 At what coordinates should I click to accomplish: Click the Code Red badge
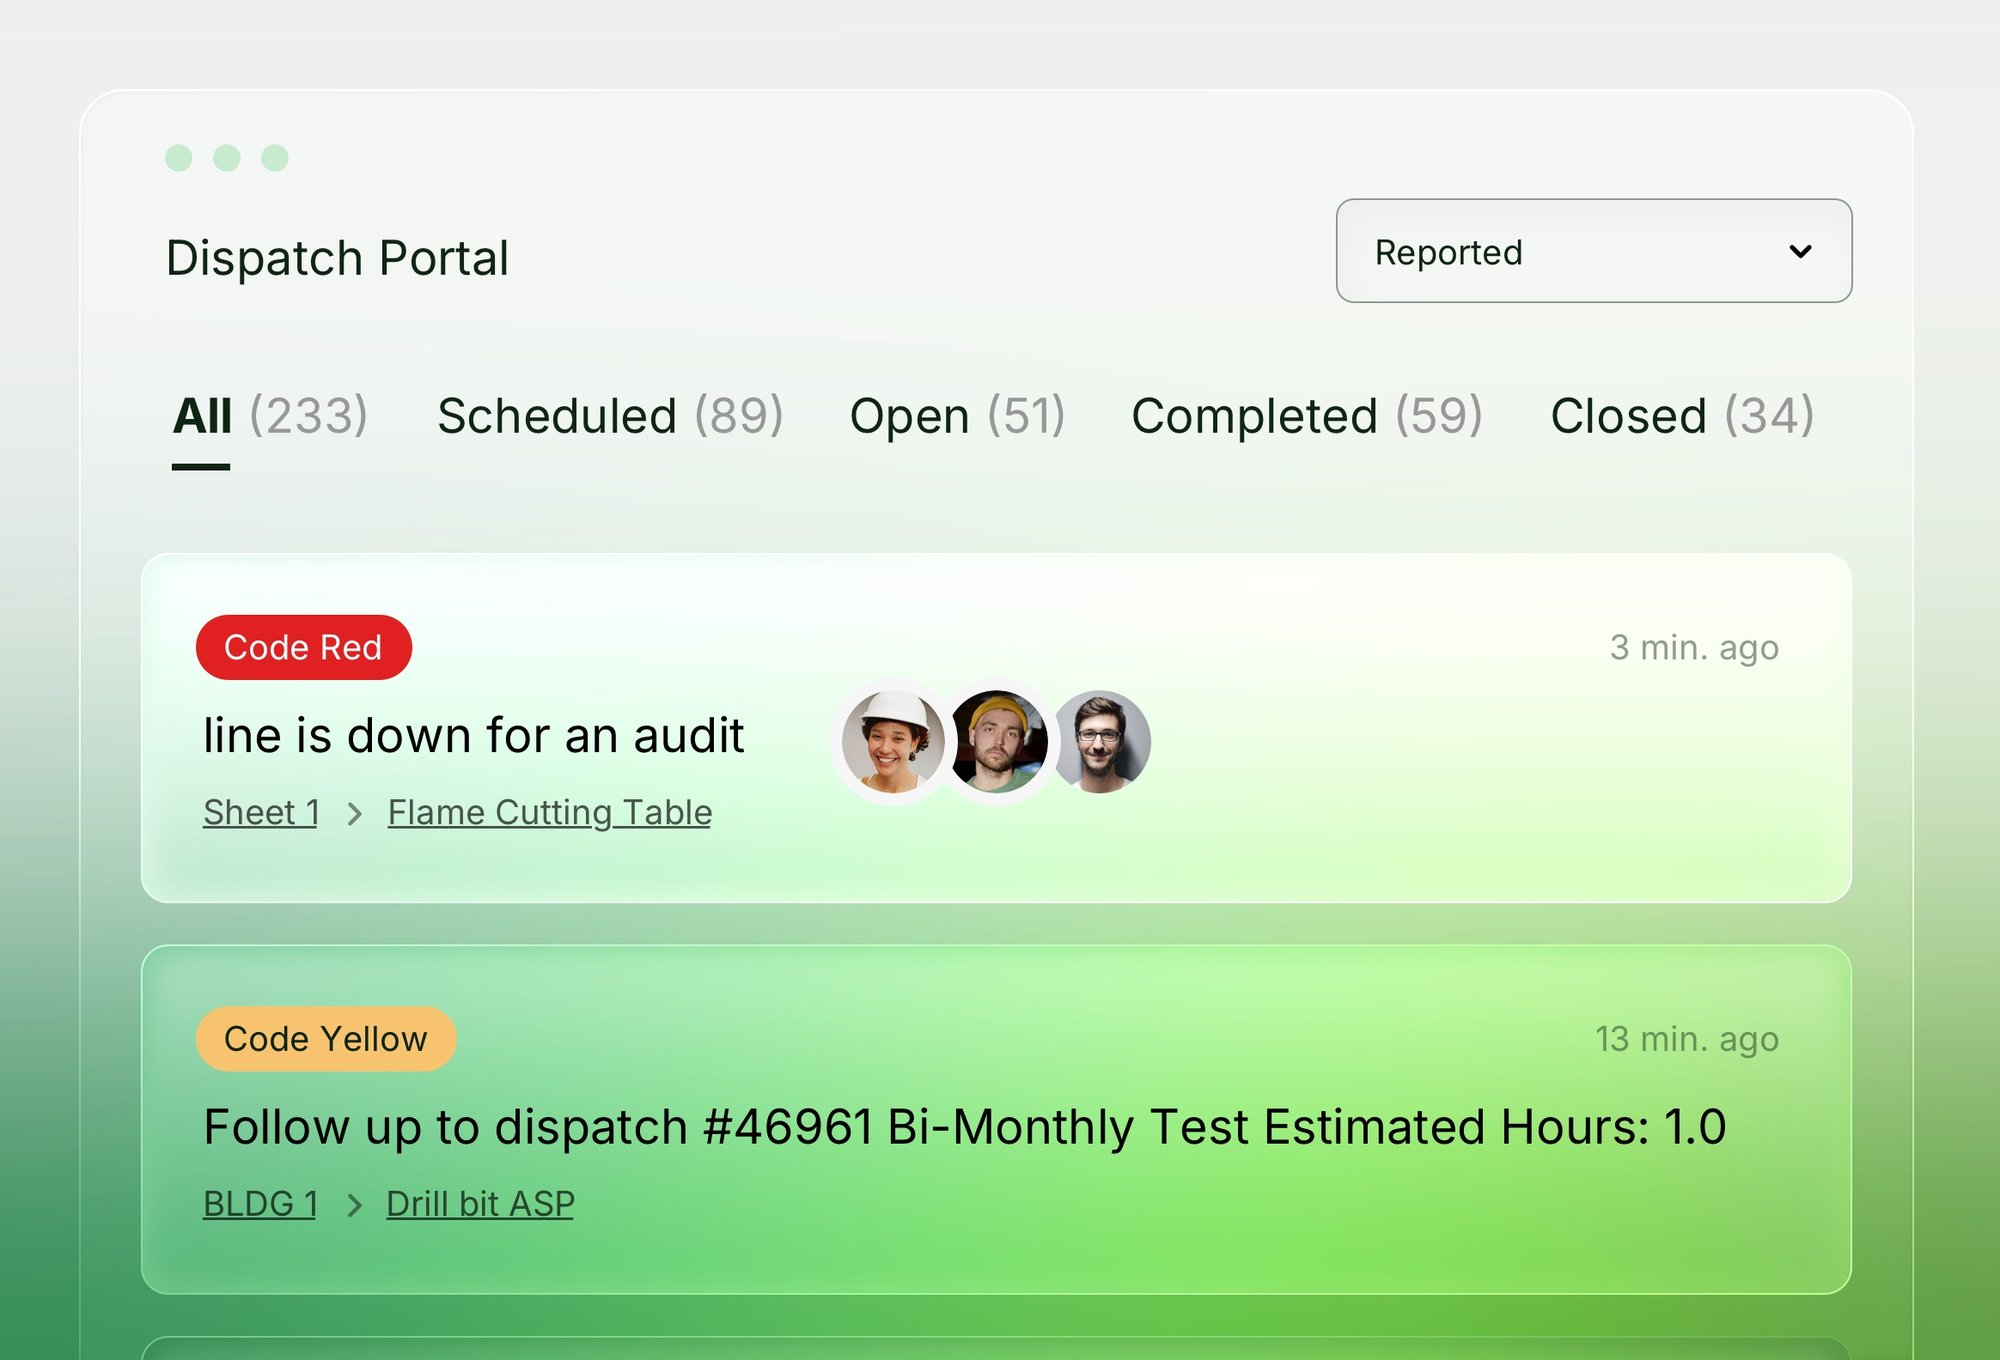pyautogui.click(x=304, y=647)
